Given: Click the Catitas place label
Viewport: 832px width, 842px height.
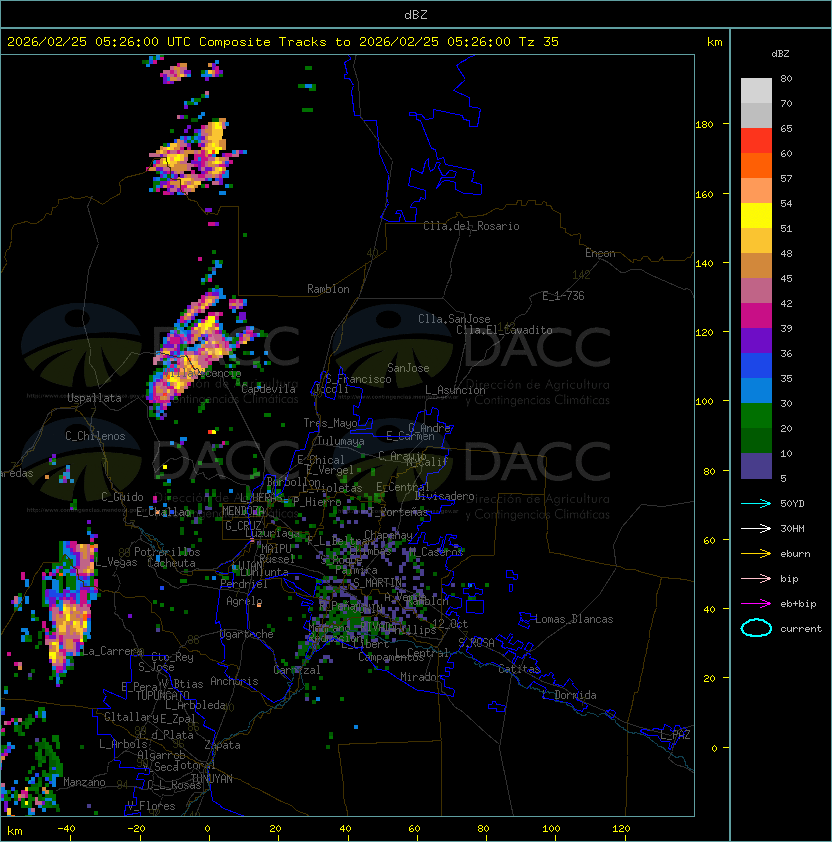Looking at the screenshot, I should (519, 669).
